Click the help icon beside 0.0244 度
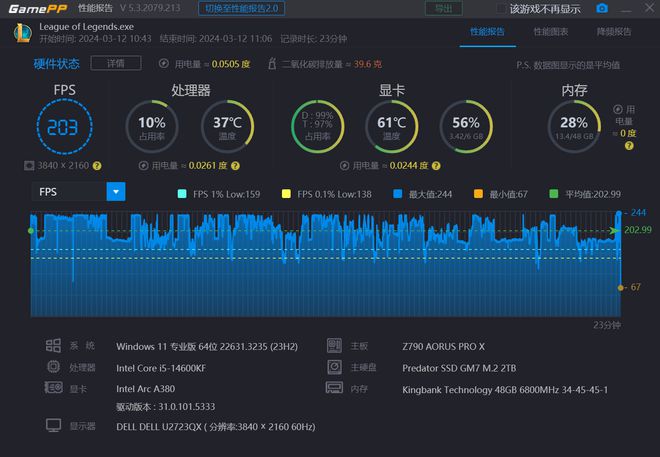 [436, 166]
